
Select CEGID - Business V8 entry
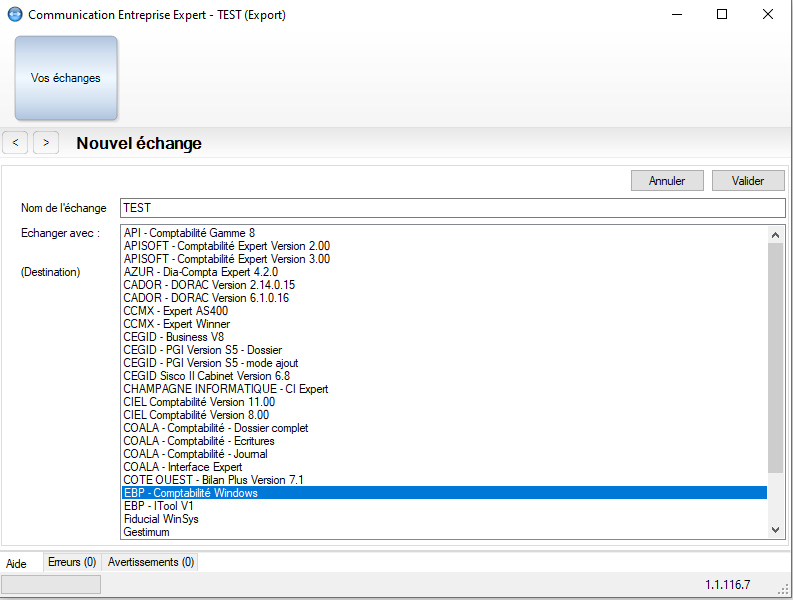pos(445,337)
